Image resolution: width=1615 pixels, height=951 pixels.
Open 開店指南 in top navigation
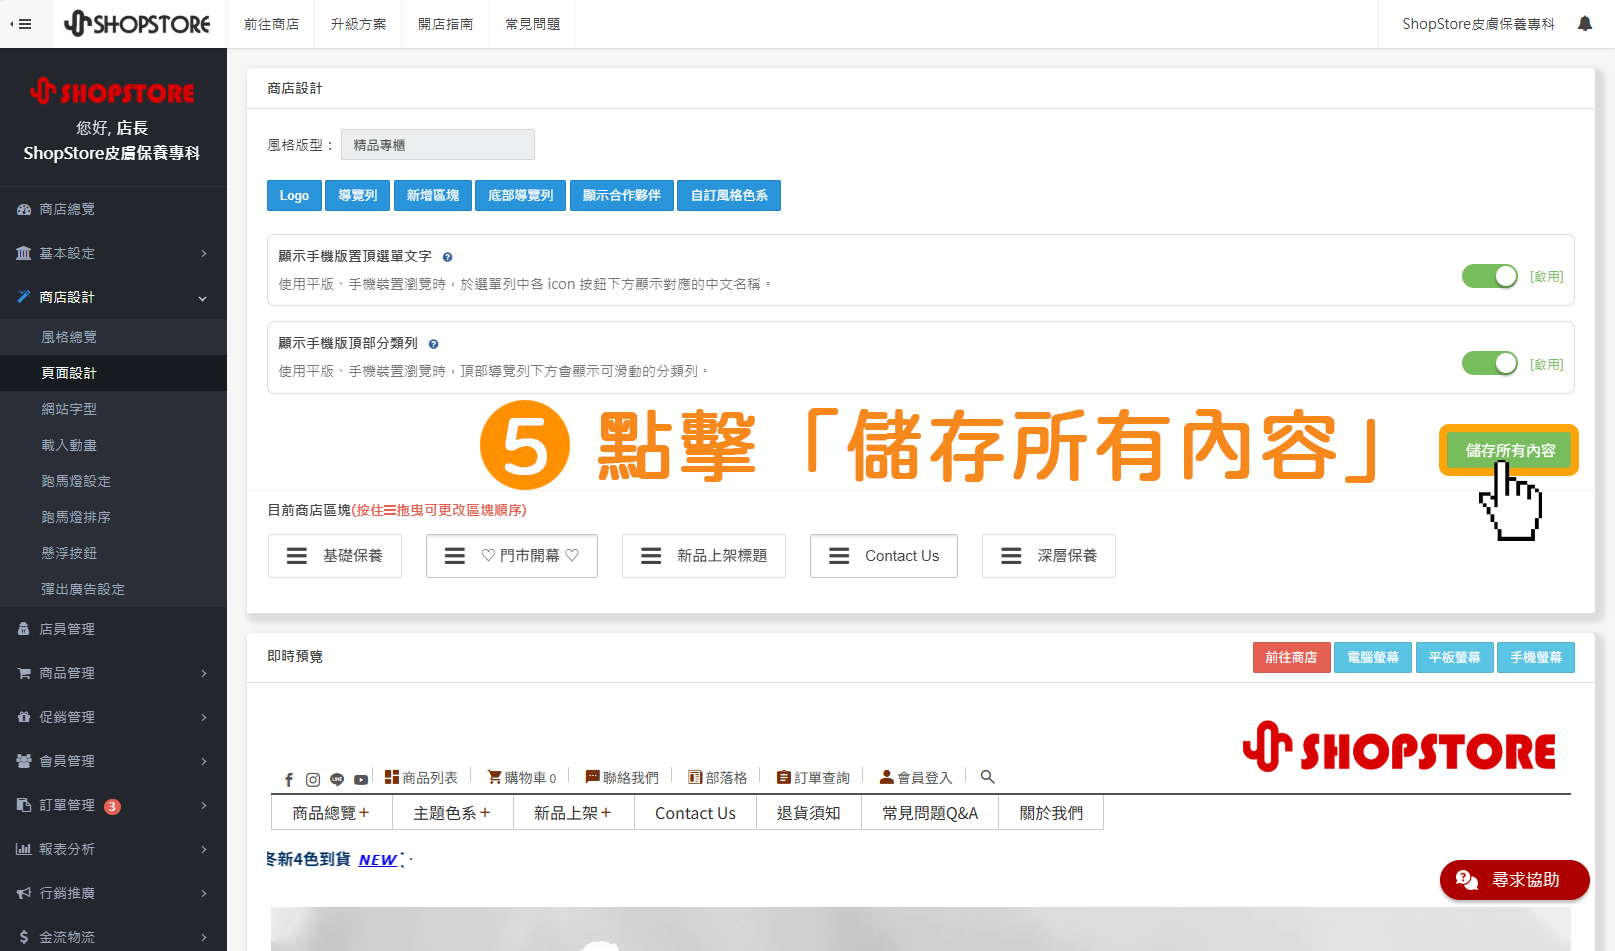click(445, 24)
